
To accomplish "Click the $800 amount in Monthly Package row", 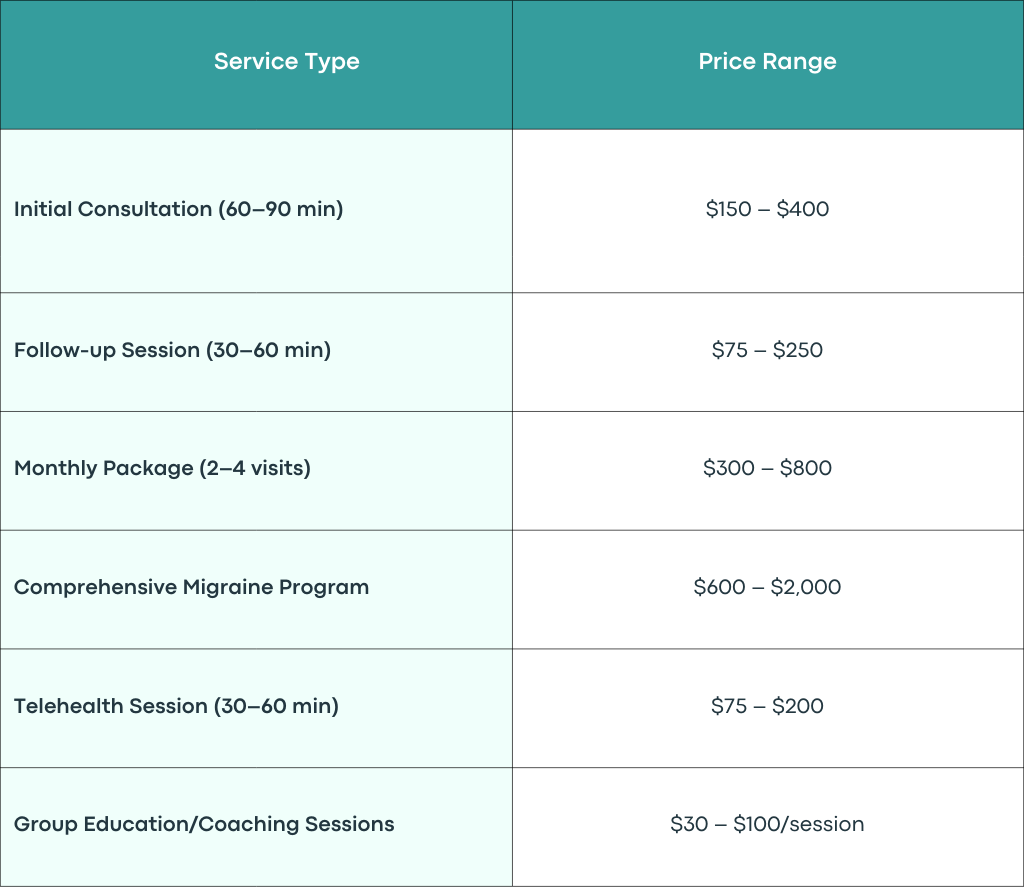I will 806,468.
